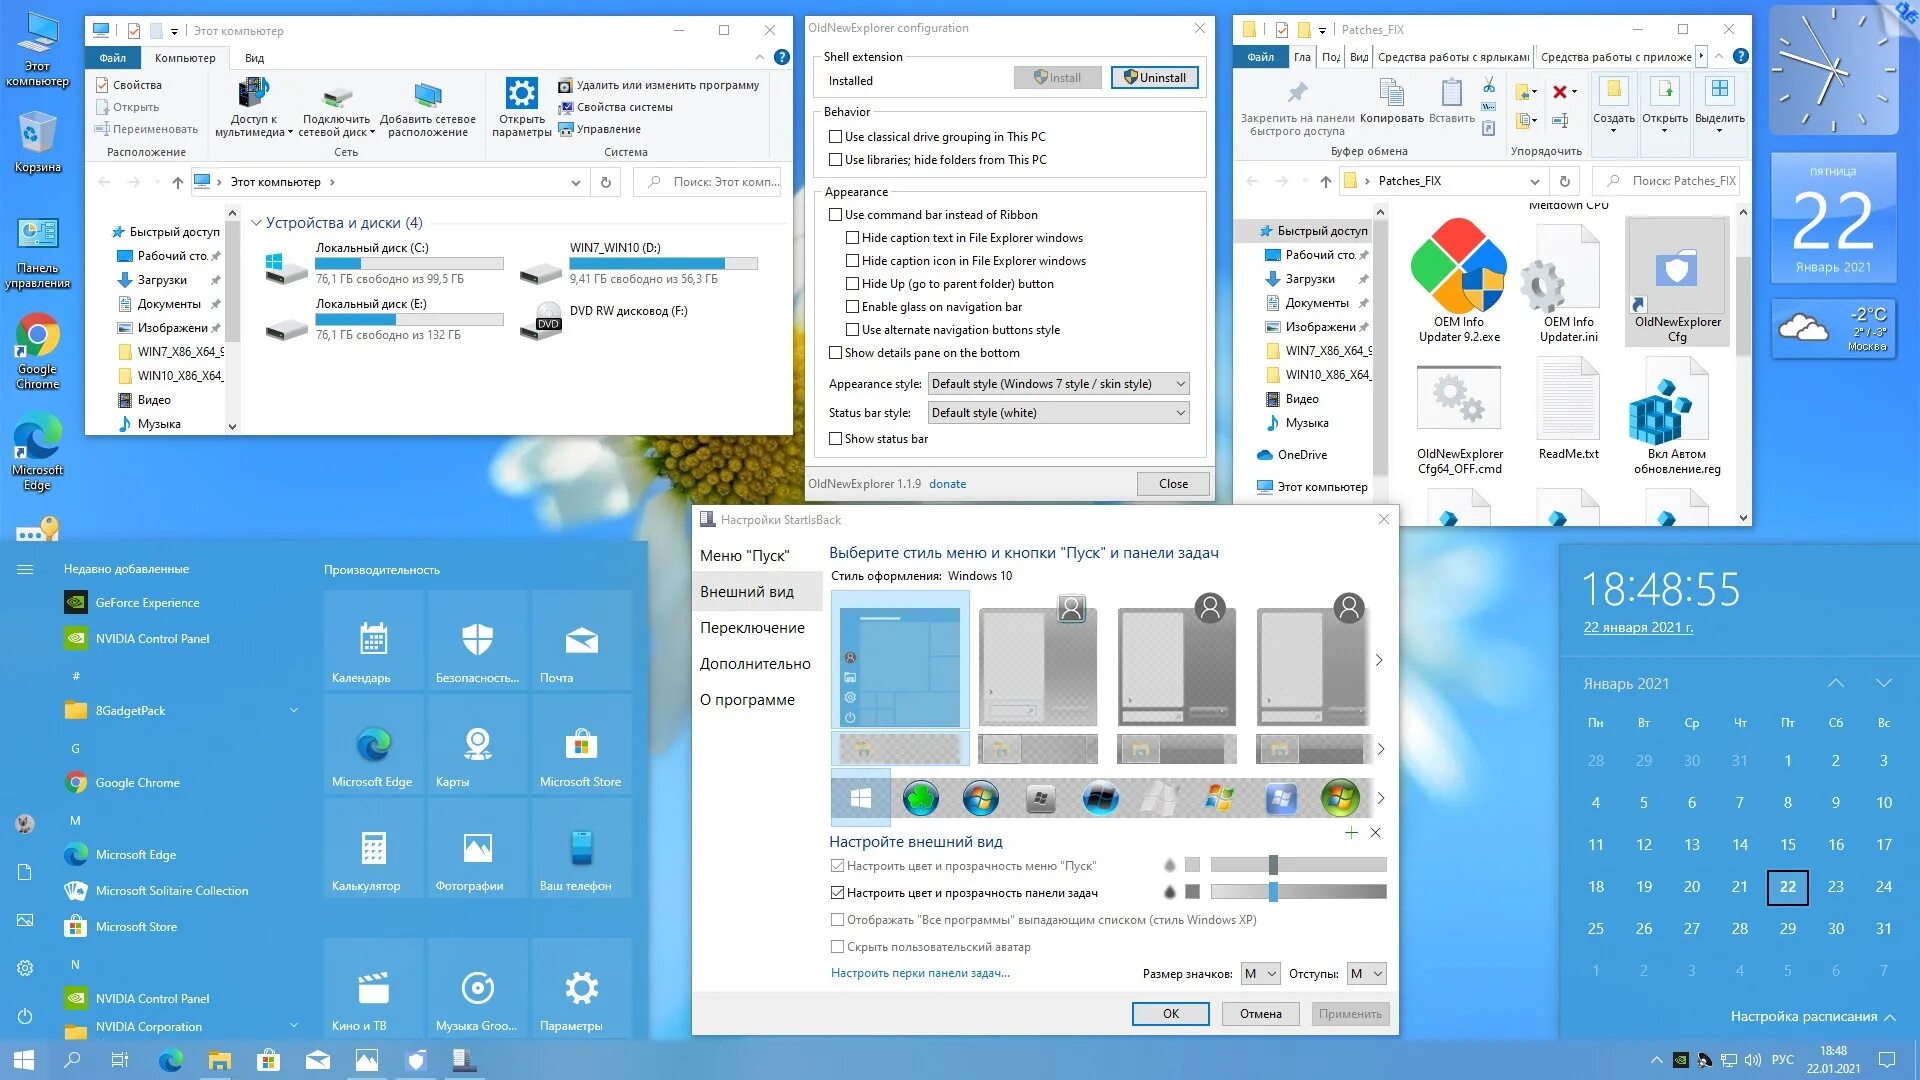Expand the address bar history in This PC
1920x1080 pixels.
tap(575, 183)
